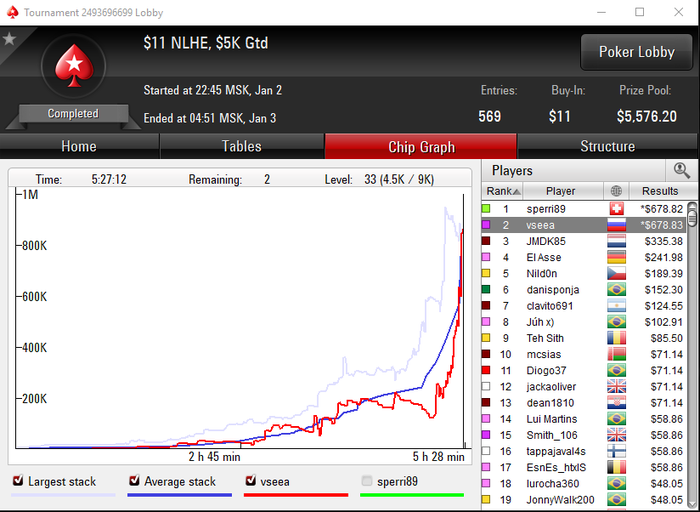Click the Brazil flag beside Júh x)
The height and width of the screenshot is (512, 700).
pos(616,322)
